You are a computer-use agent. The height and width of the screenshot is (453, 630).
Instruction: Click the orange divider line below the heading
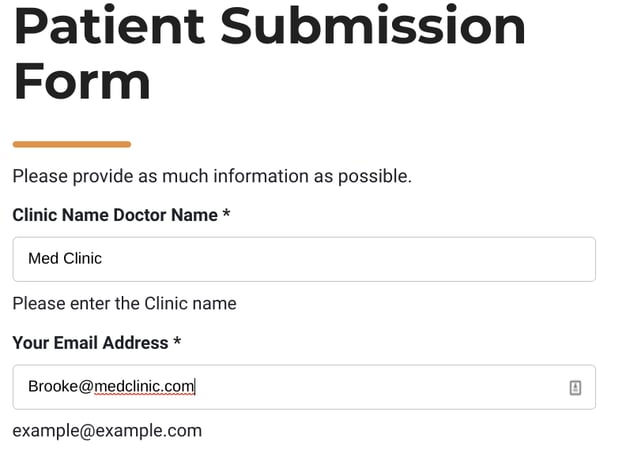tap(72, 144)
